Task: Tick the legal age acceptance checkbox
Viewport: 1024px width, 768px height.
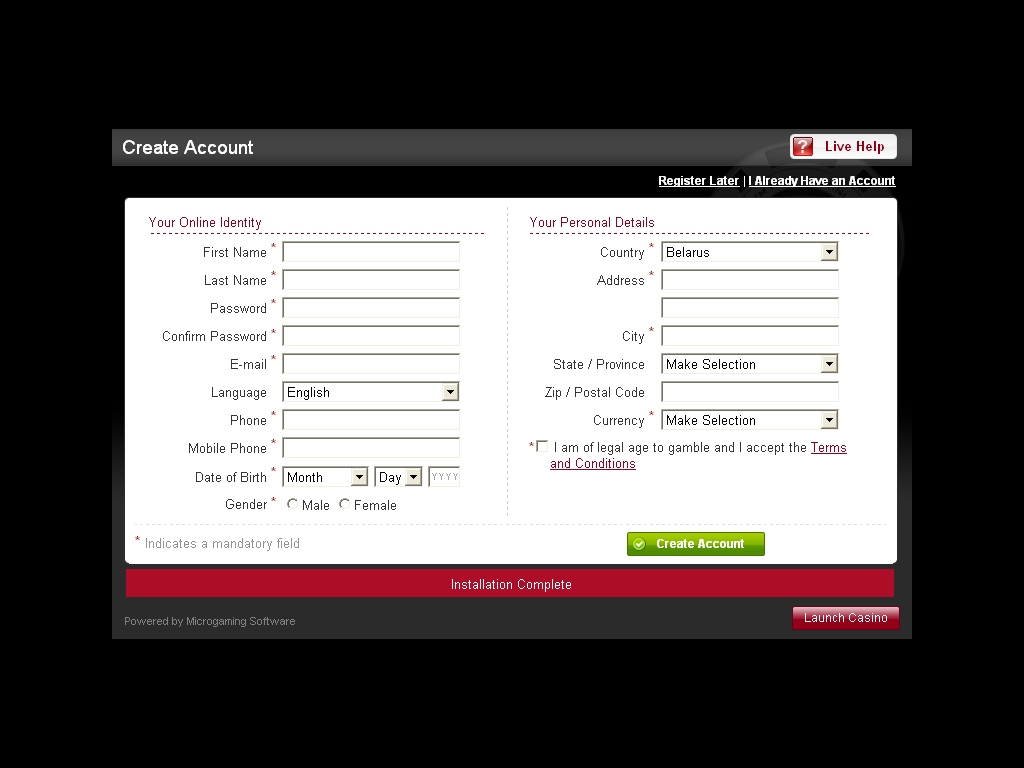Action: click(x=542, y=447)
